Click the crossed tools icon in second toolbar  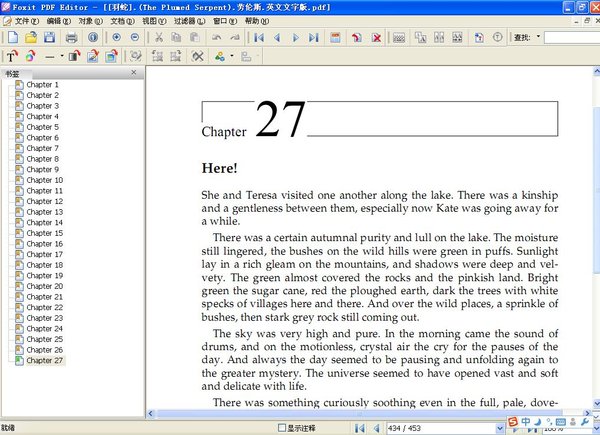(198, 57)
